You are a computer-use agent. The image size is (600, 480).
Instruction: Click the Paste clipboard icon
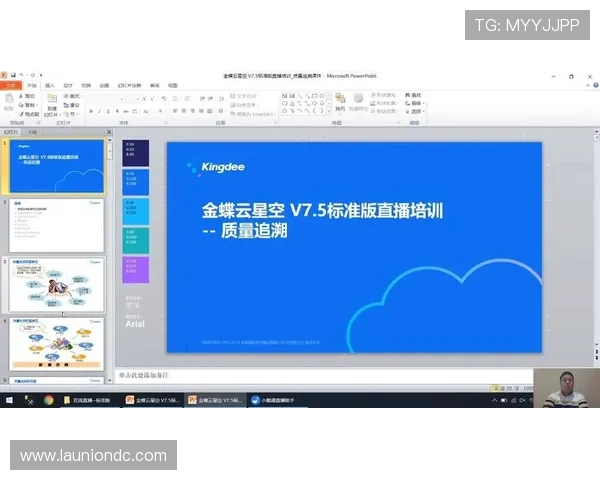click(9, 100)
